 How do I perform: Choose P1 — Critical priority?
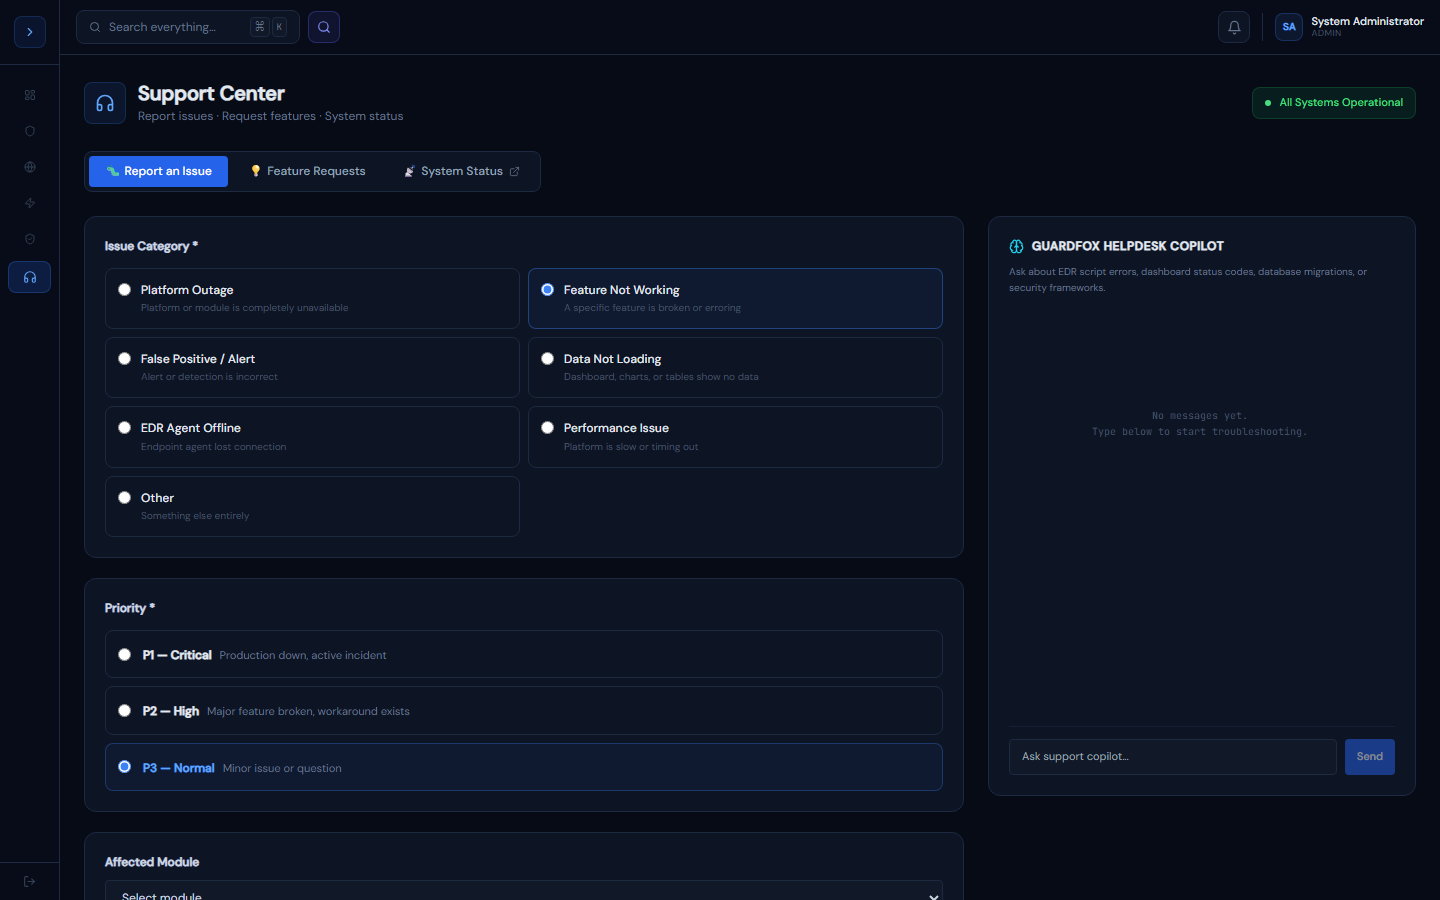(x=524, y=654)
